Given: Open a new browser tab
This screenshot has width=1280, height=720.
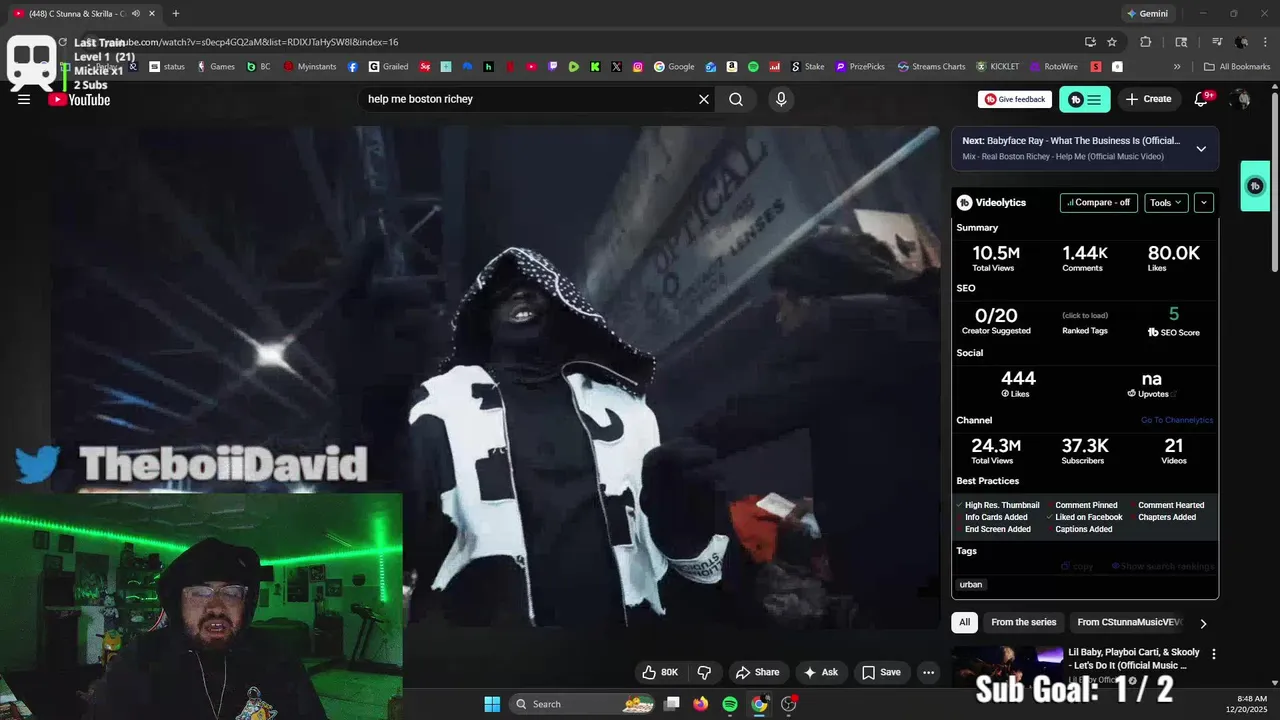Looking at the screenshot, I should [176, 14].
